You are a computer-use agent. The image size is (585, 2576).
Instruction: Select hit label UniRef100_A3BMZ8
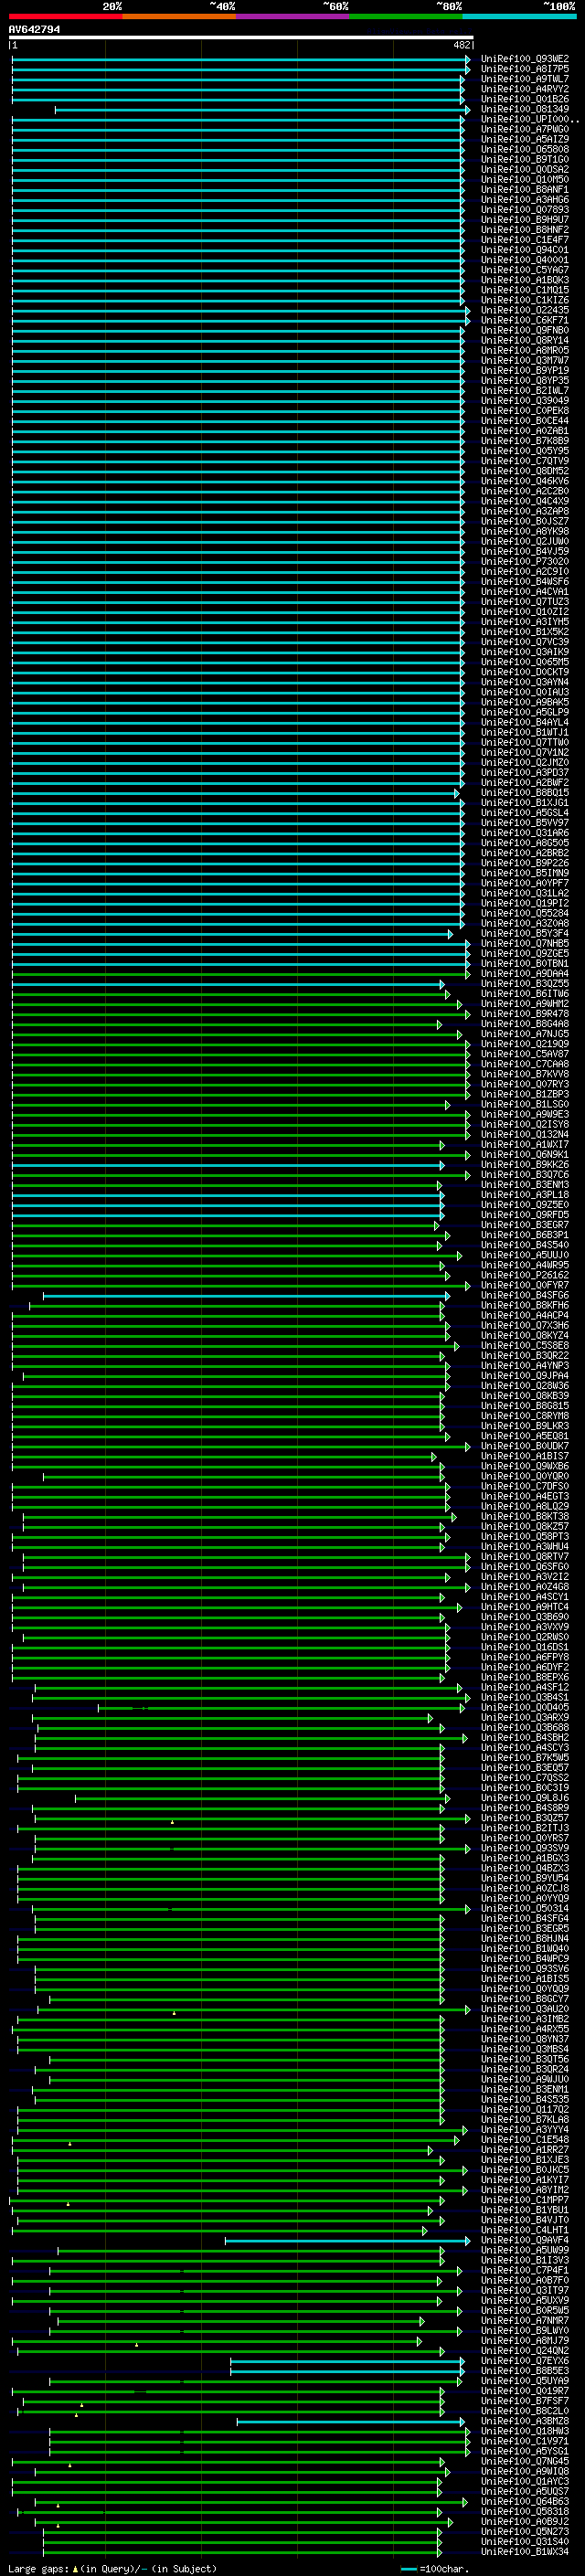[525, 2422]
